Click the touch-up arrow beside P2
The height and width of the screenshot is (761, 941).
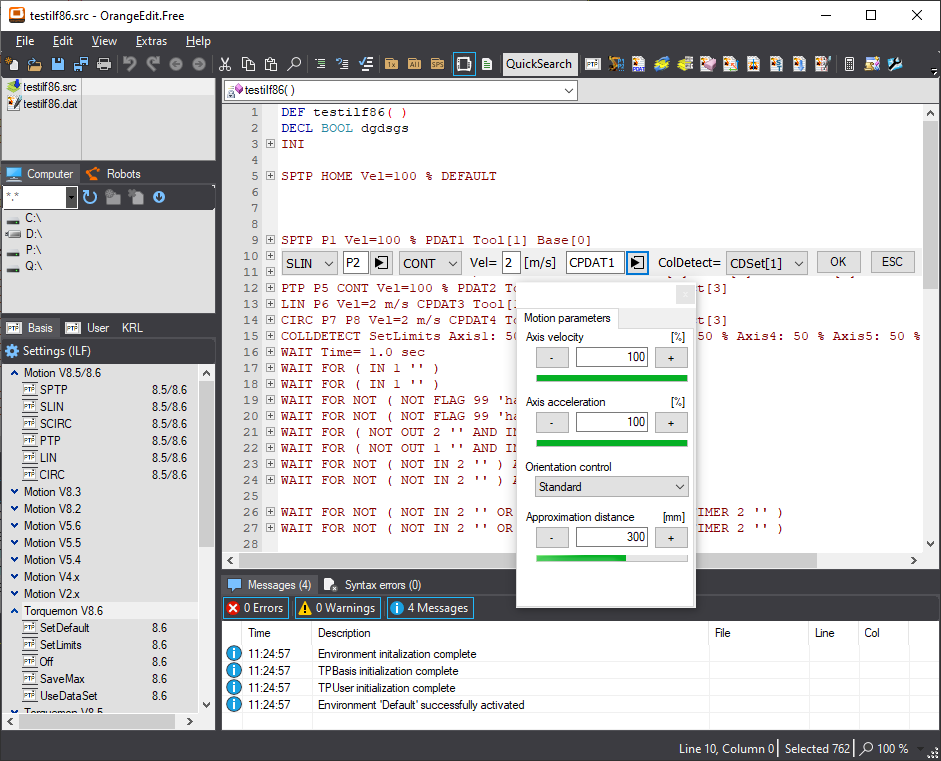point(381,263)
